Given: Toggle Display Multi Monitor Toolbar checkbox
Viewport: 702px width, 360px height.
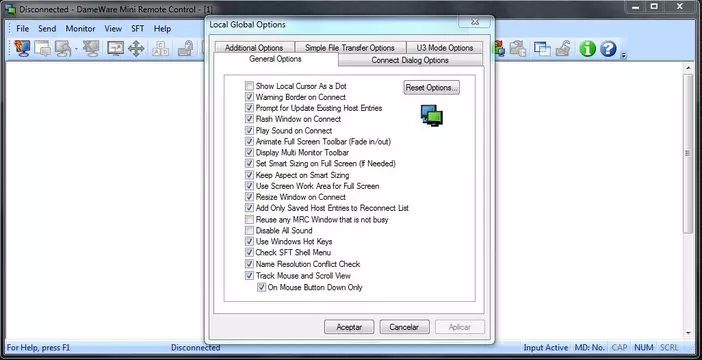Looking at the screenshot, I should click(x=249, y=153).
